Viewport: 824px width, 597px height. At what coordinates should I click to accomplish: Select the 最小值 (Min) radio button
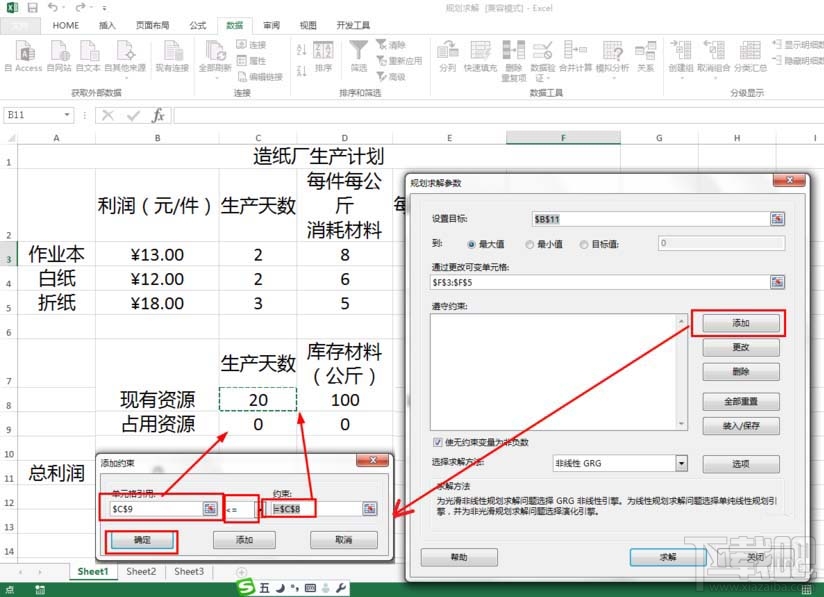click(530, 241)
